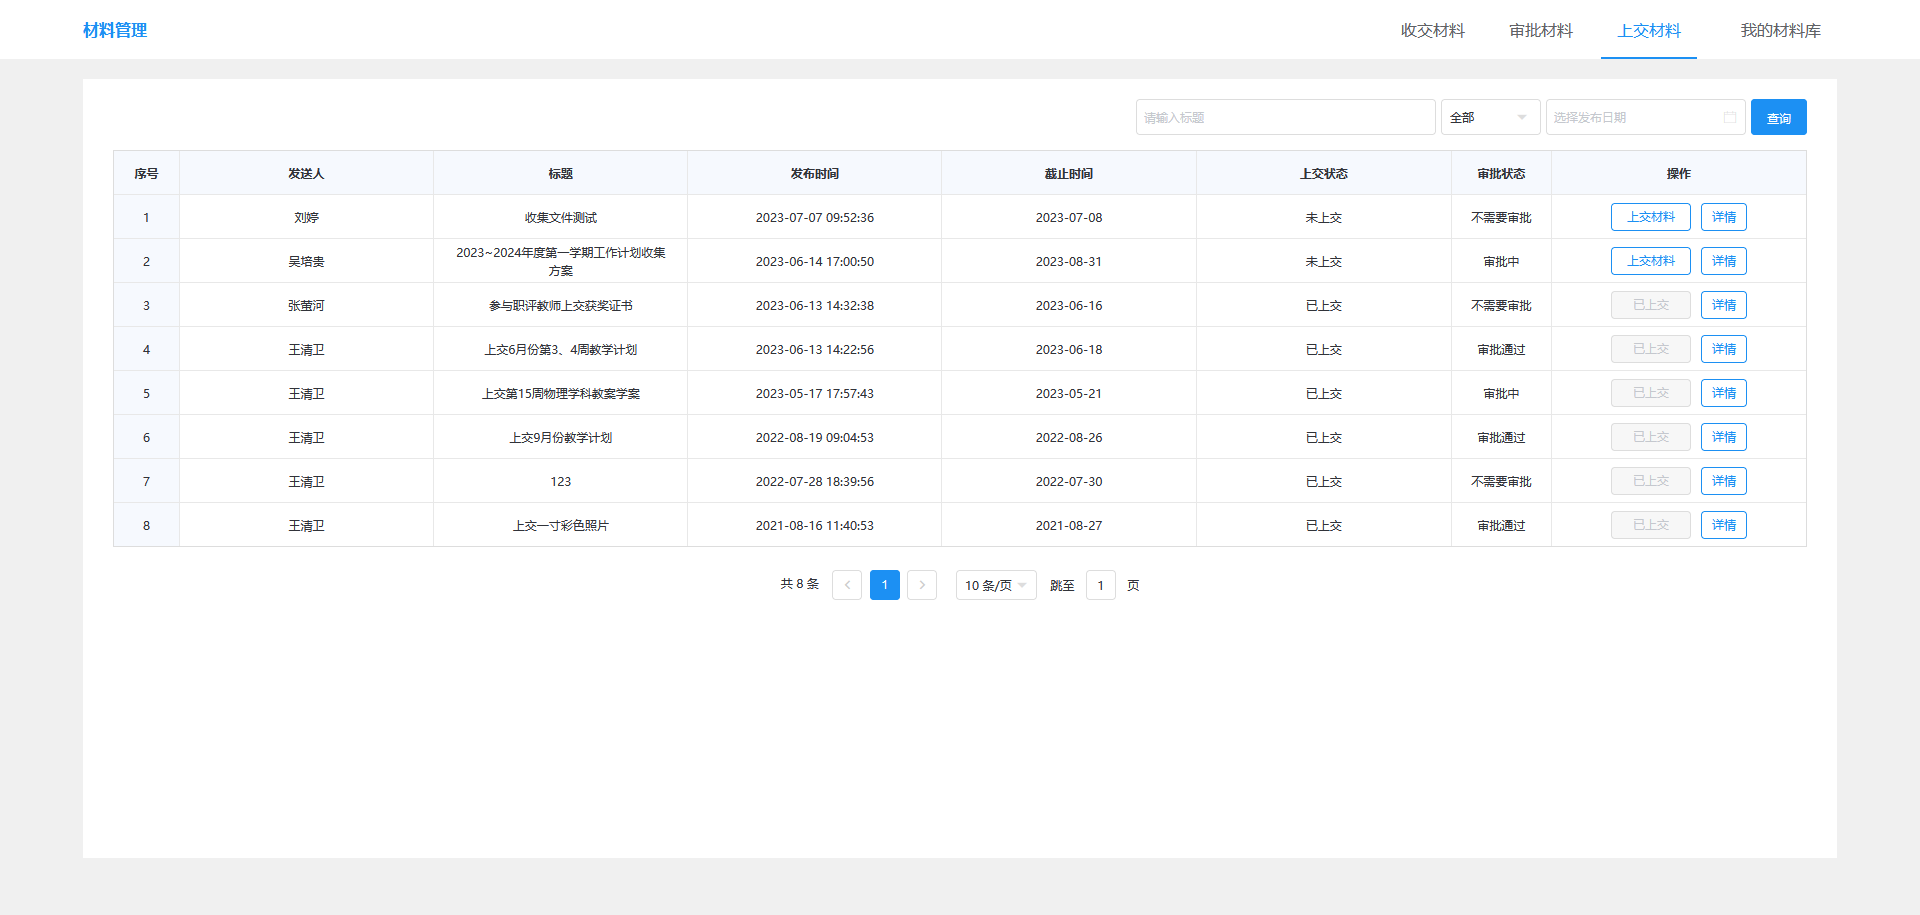1920x915 pixels.
Task: Open 详情 for 上交9月份教学计划 row
Action: [1723, 437]
